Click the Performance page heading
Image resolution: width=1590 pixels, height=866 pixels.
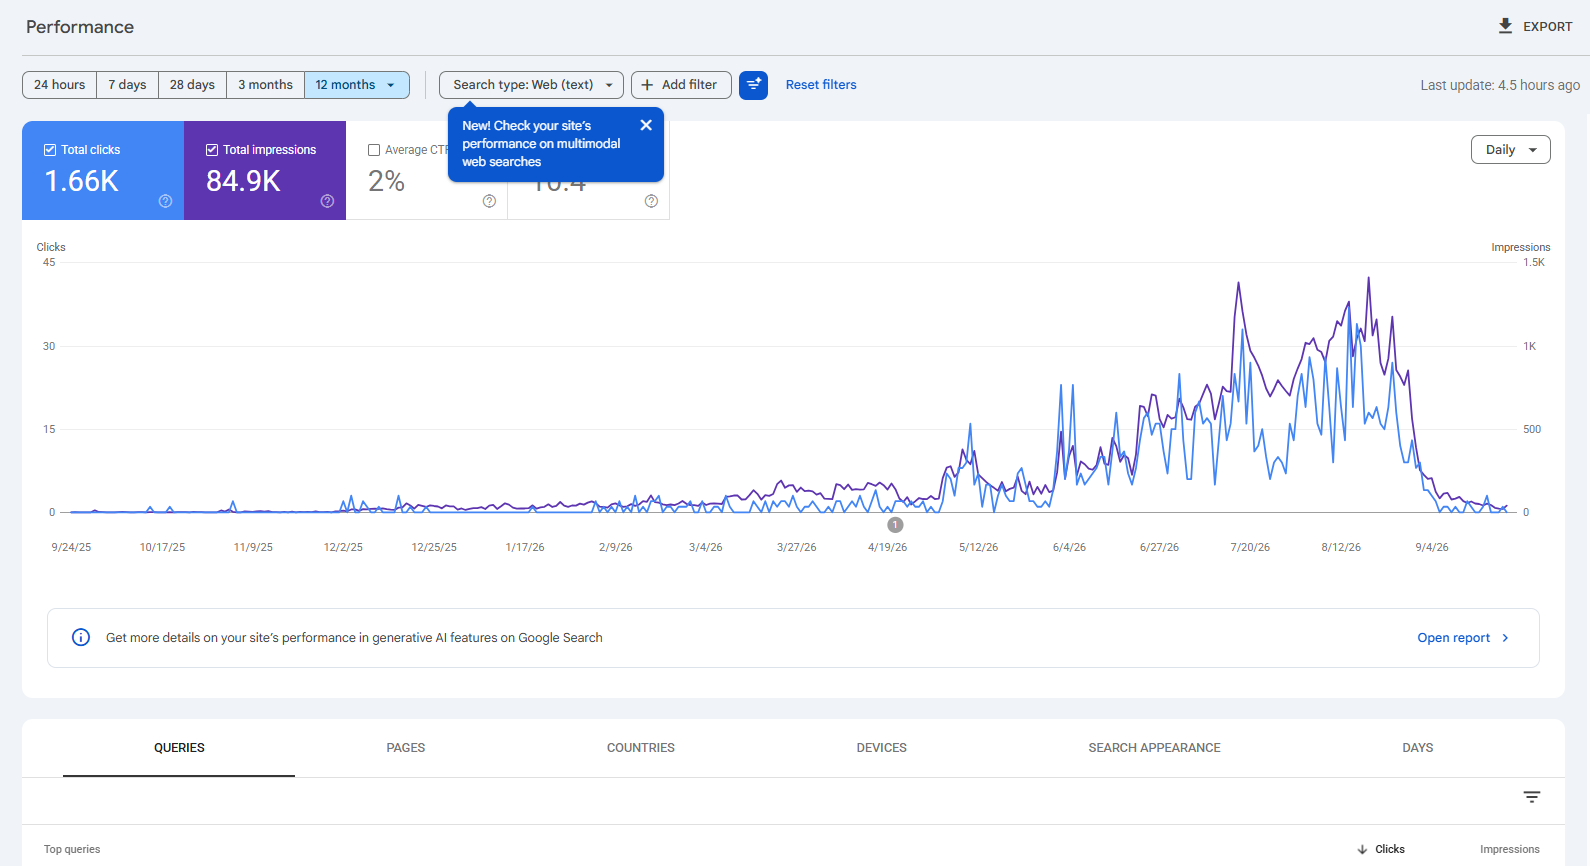80,27
